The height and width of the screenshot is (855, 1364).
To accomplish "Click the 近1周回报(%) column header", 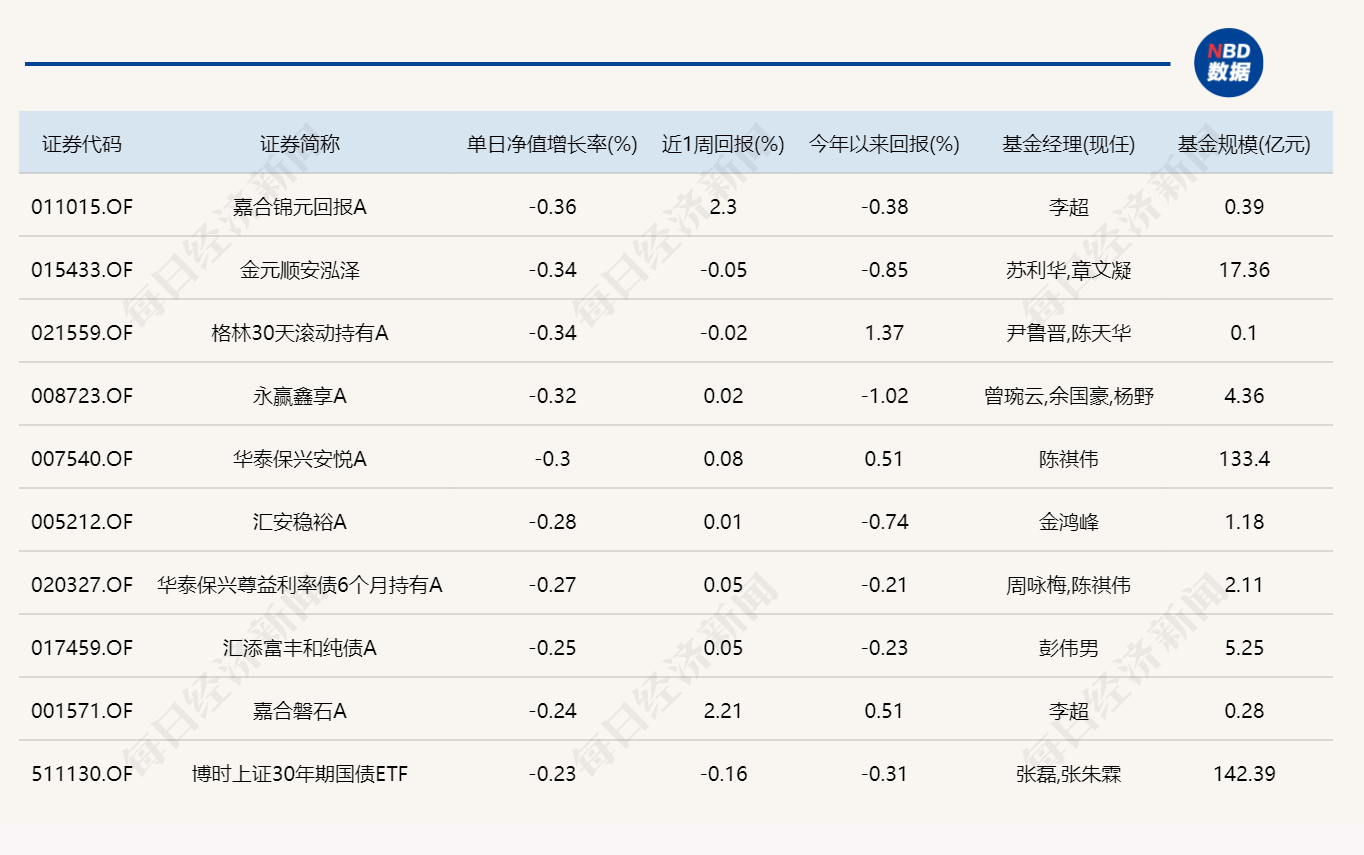I will point(723,144).
